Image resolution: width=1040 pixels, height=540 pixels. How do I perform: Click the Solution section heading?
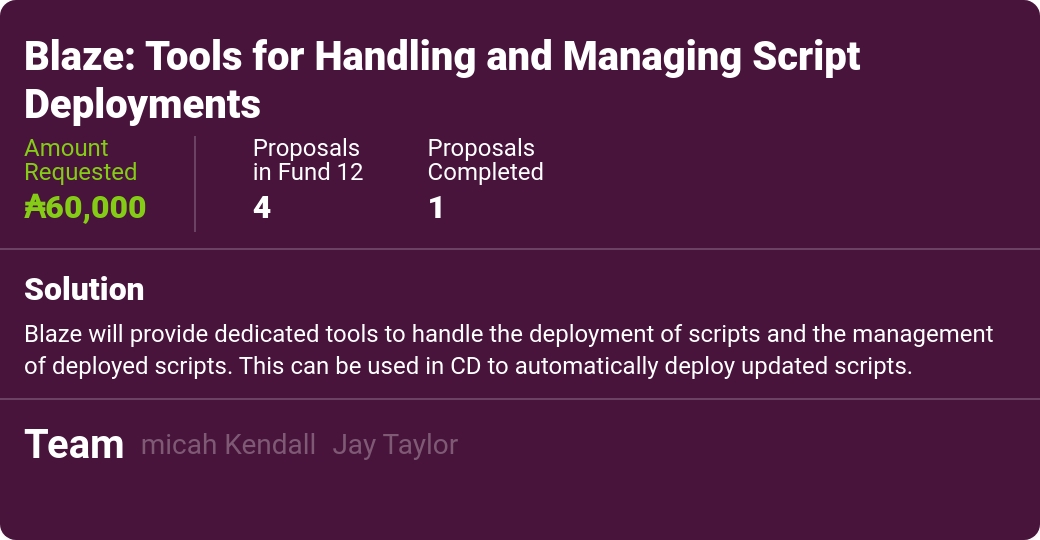click(x=84, y=289)
